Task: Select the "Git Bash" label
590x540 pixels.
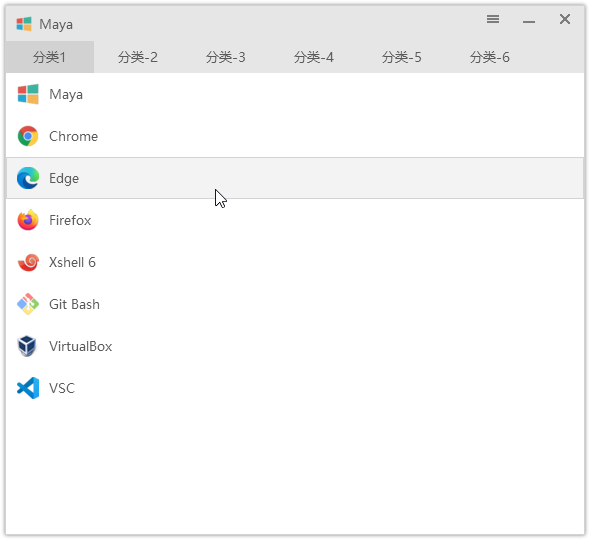Action: coord(75,304)
